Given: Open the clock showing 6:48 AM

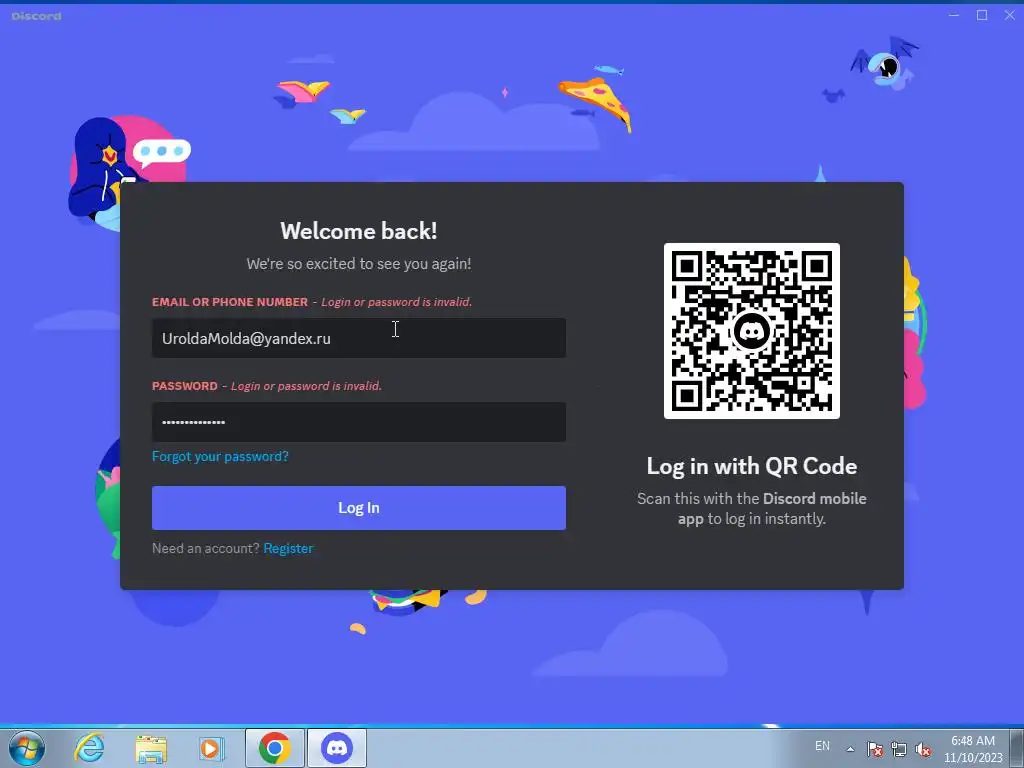Looking at the screenshot, I should (x=973, y=749).
